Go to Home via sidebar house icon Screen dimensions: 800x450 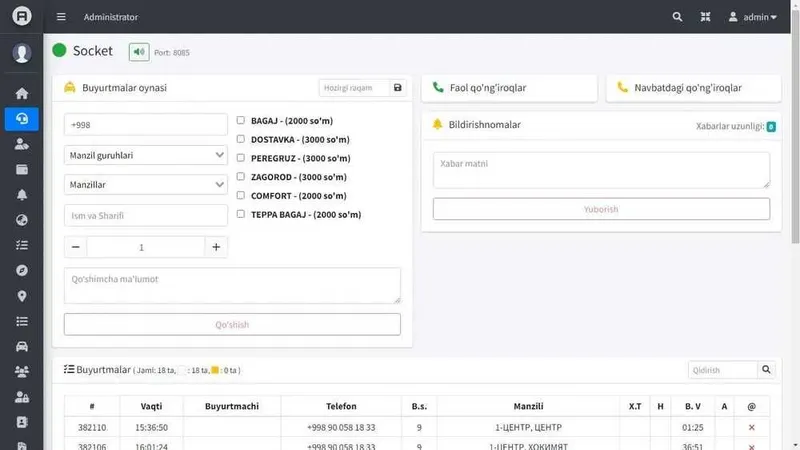click(21, 93)
